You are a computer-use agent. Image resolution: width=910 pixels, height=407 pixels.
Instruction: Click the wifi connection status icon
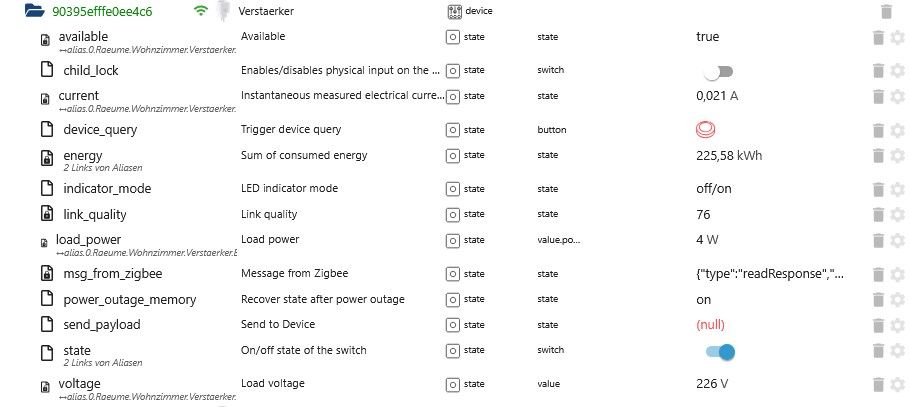tap(200, 10)
